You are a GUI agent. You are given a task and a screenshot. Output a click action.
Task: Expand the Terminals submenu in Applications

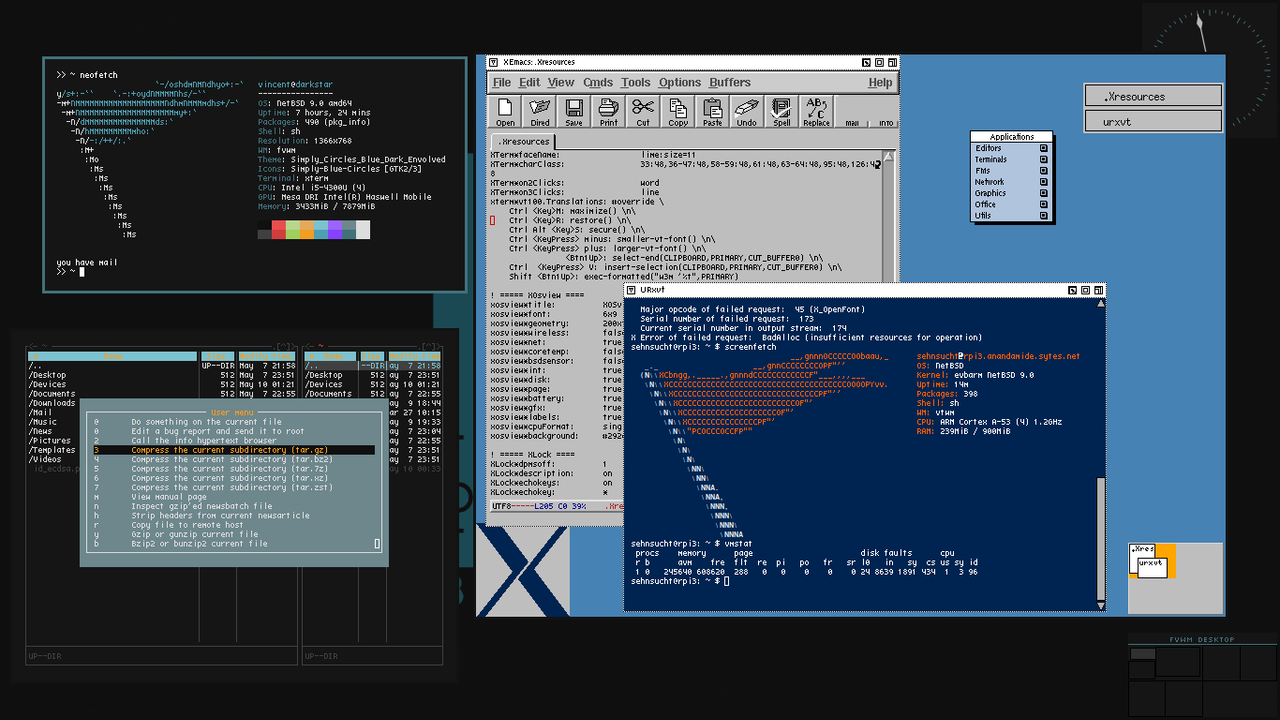pos(1011,159)
